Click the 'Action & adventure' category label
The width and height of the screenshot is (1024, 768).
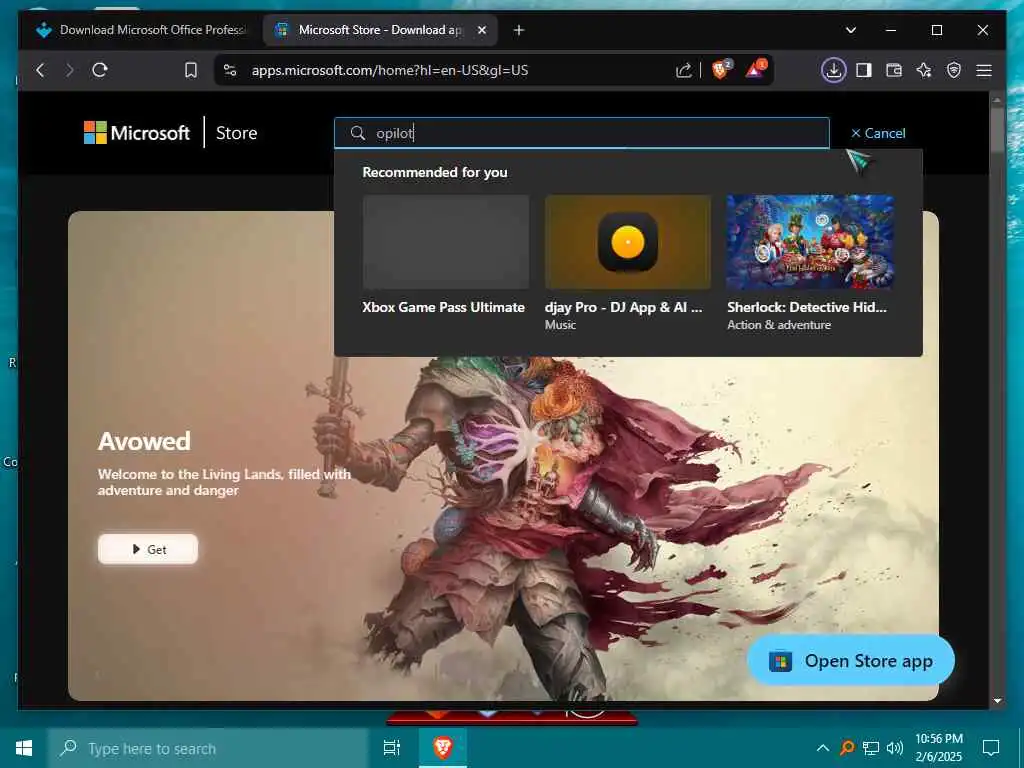(x=778, y=325)
